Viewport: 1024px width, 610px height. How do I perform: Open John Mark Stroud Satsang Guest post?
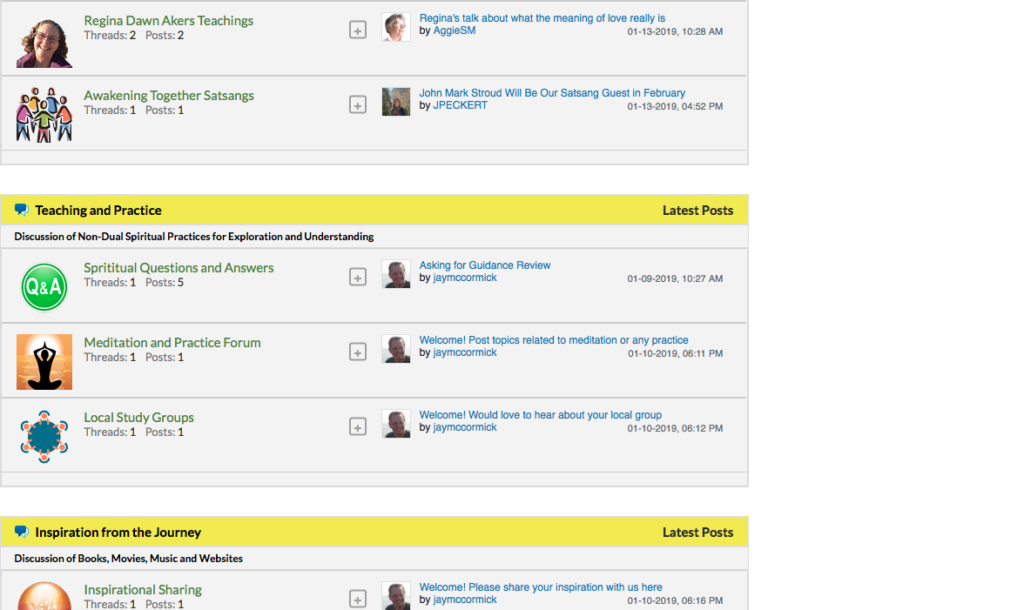click(552, 93)
